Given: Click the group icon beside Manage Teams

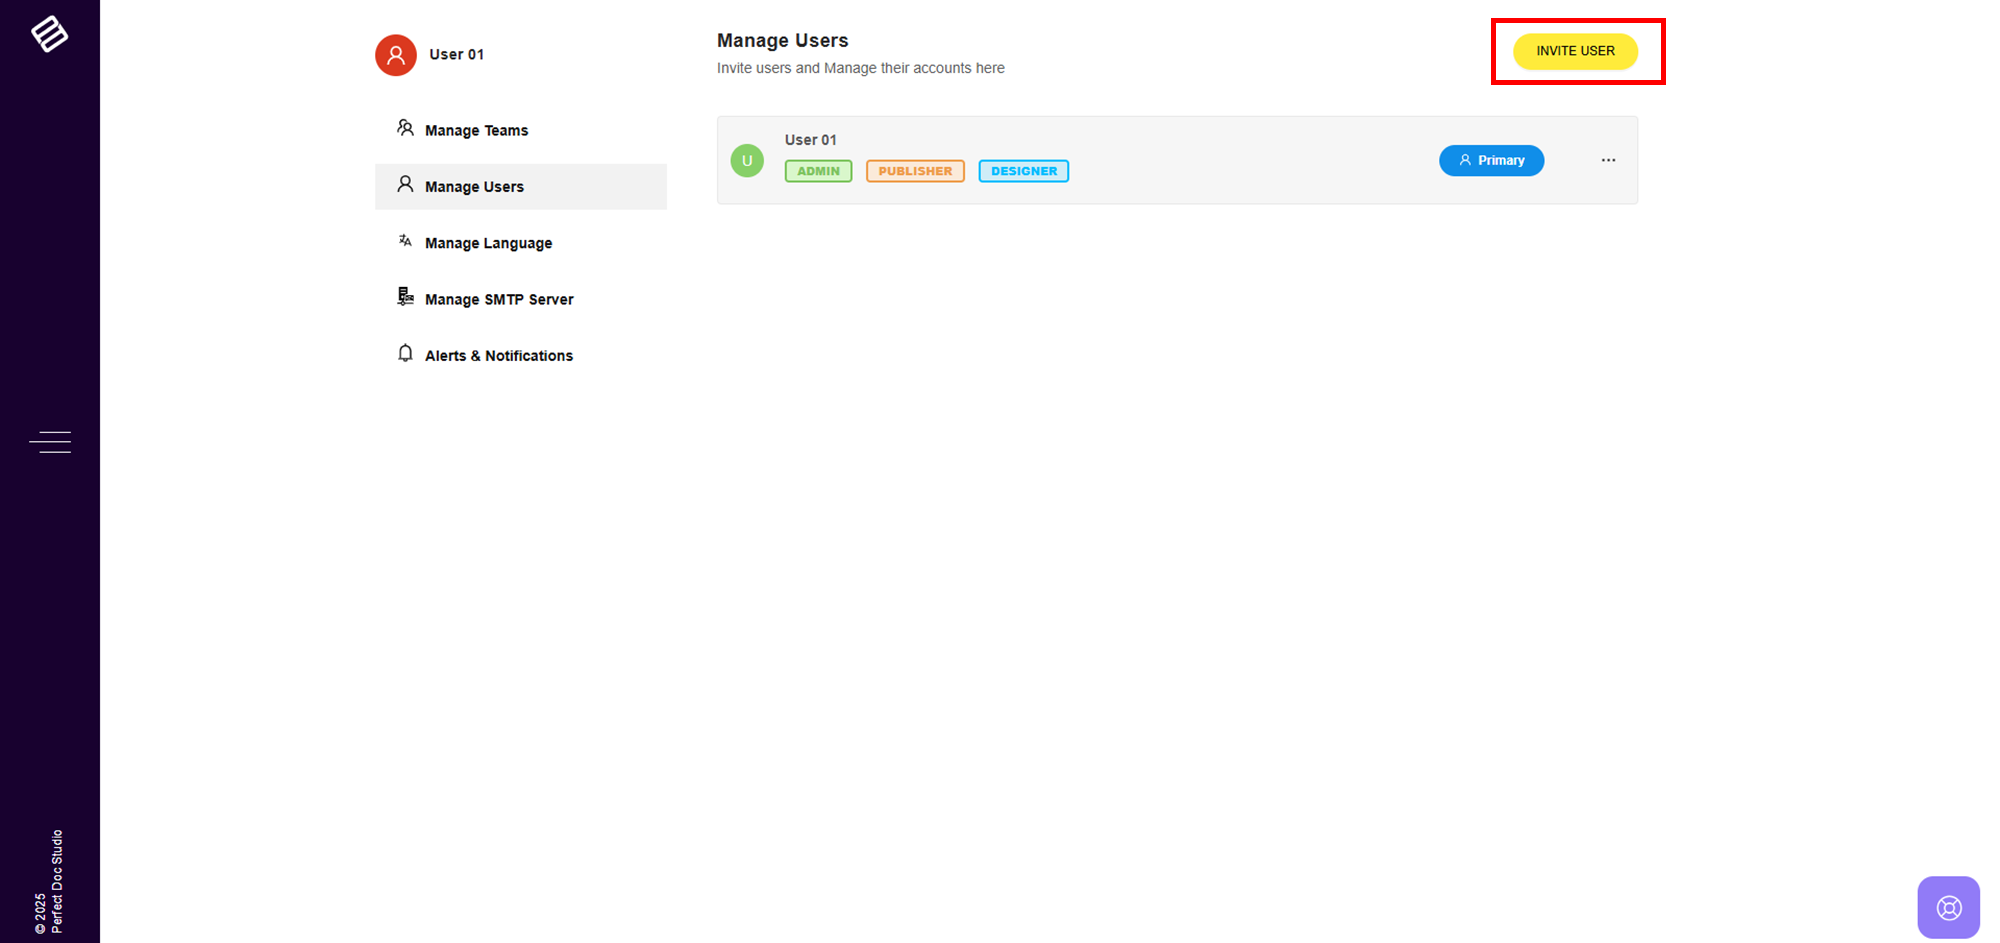Looking at the screenshot, I should pyautogui.click(x=405, y=128).
